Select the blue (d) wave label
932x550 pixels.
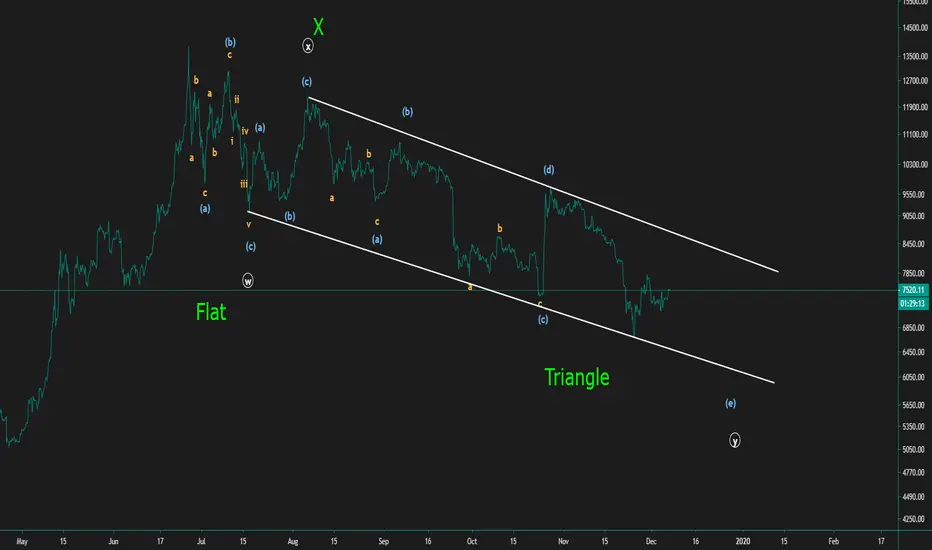[x=549, y=169]
